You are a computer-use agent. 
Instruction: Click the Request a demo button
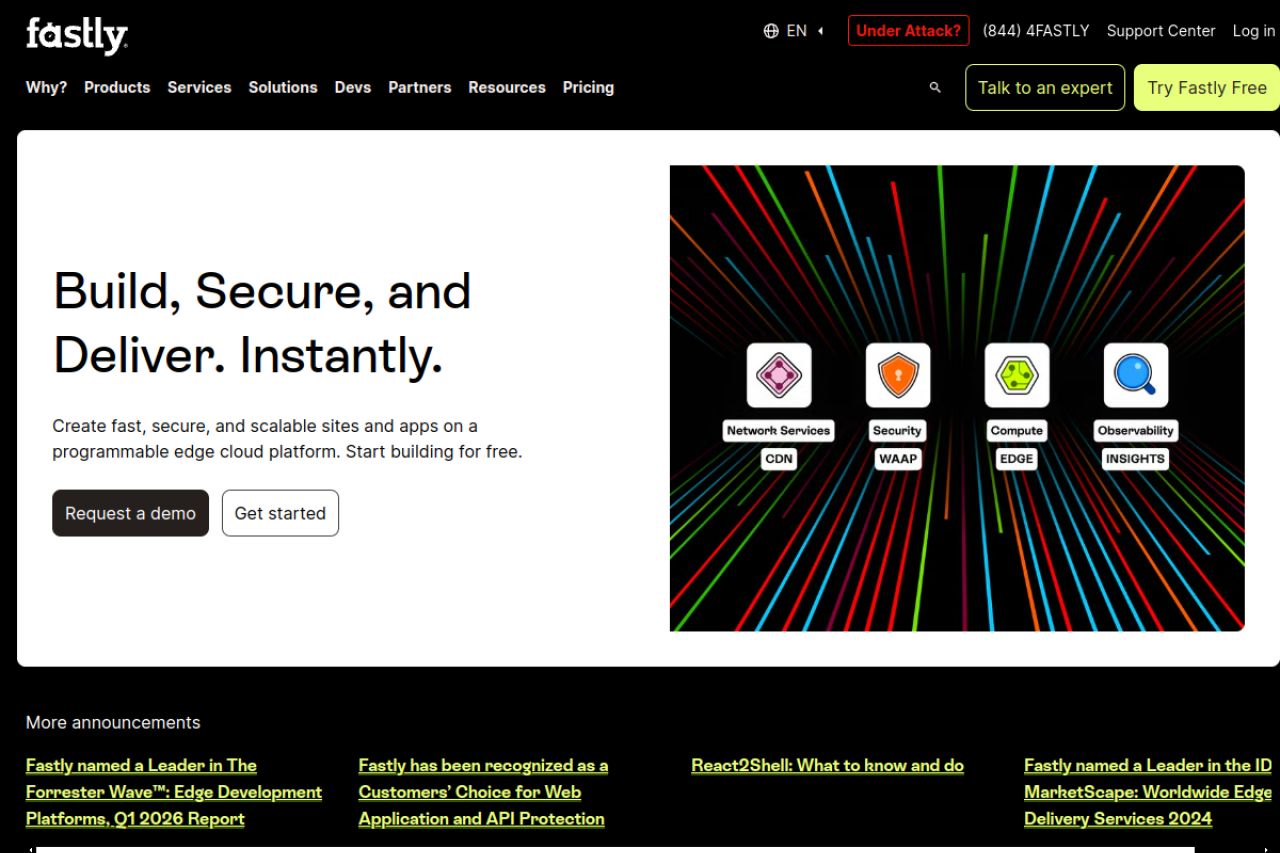click(x=130, y=513)
